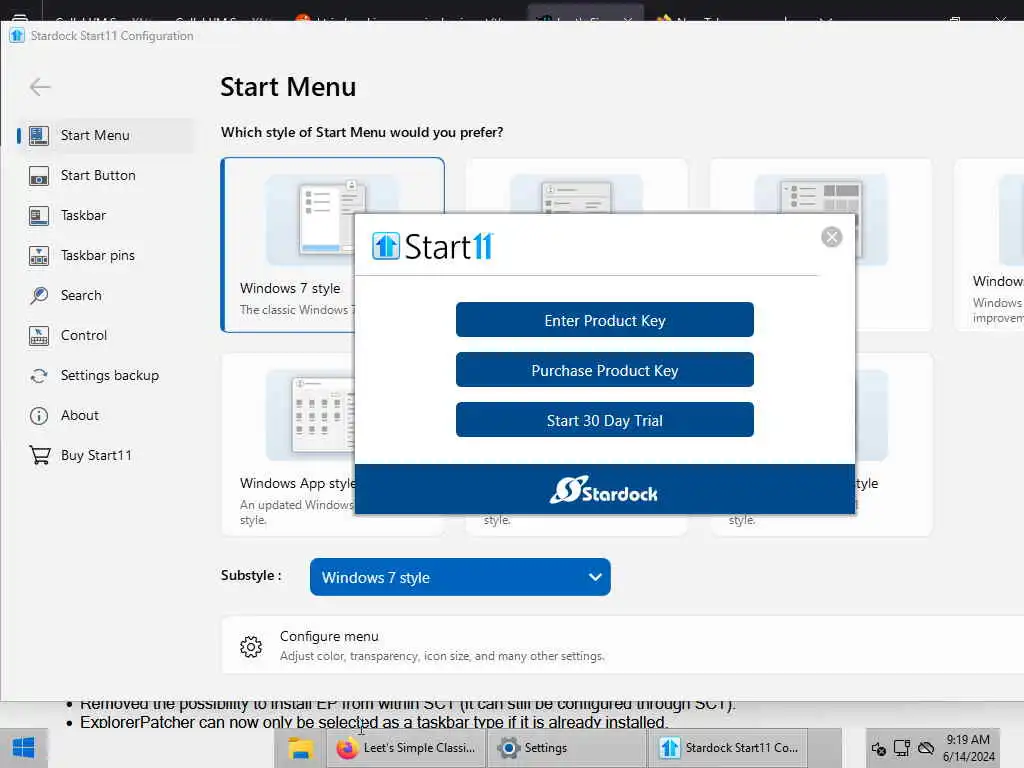Click Enter Product Key button

605,320
